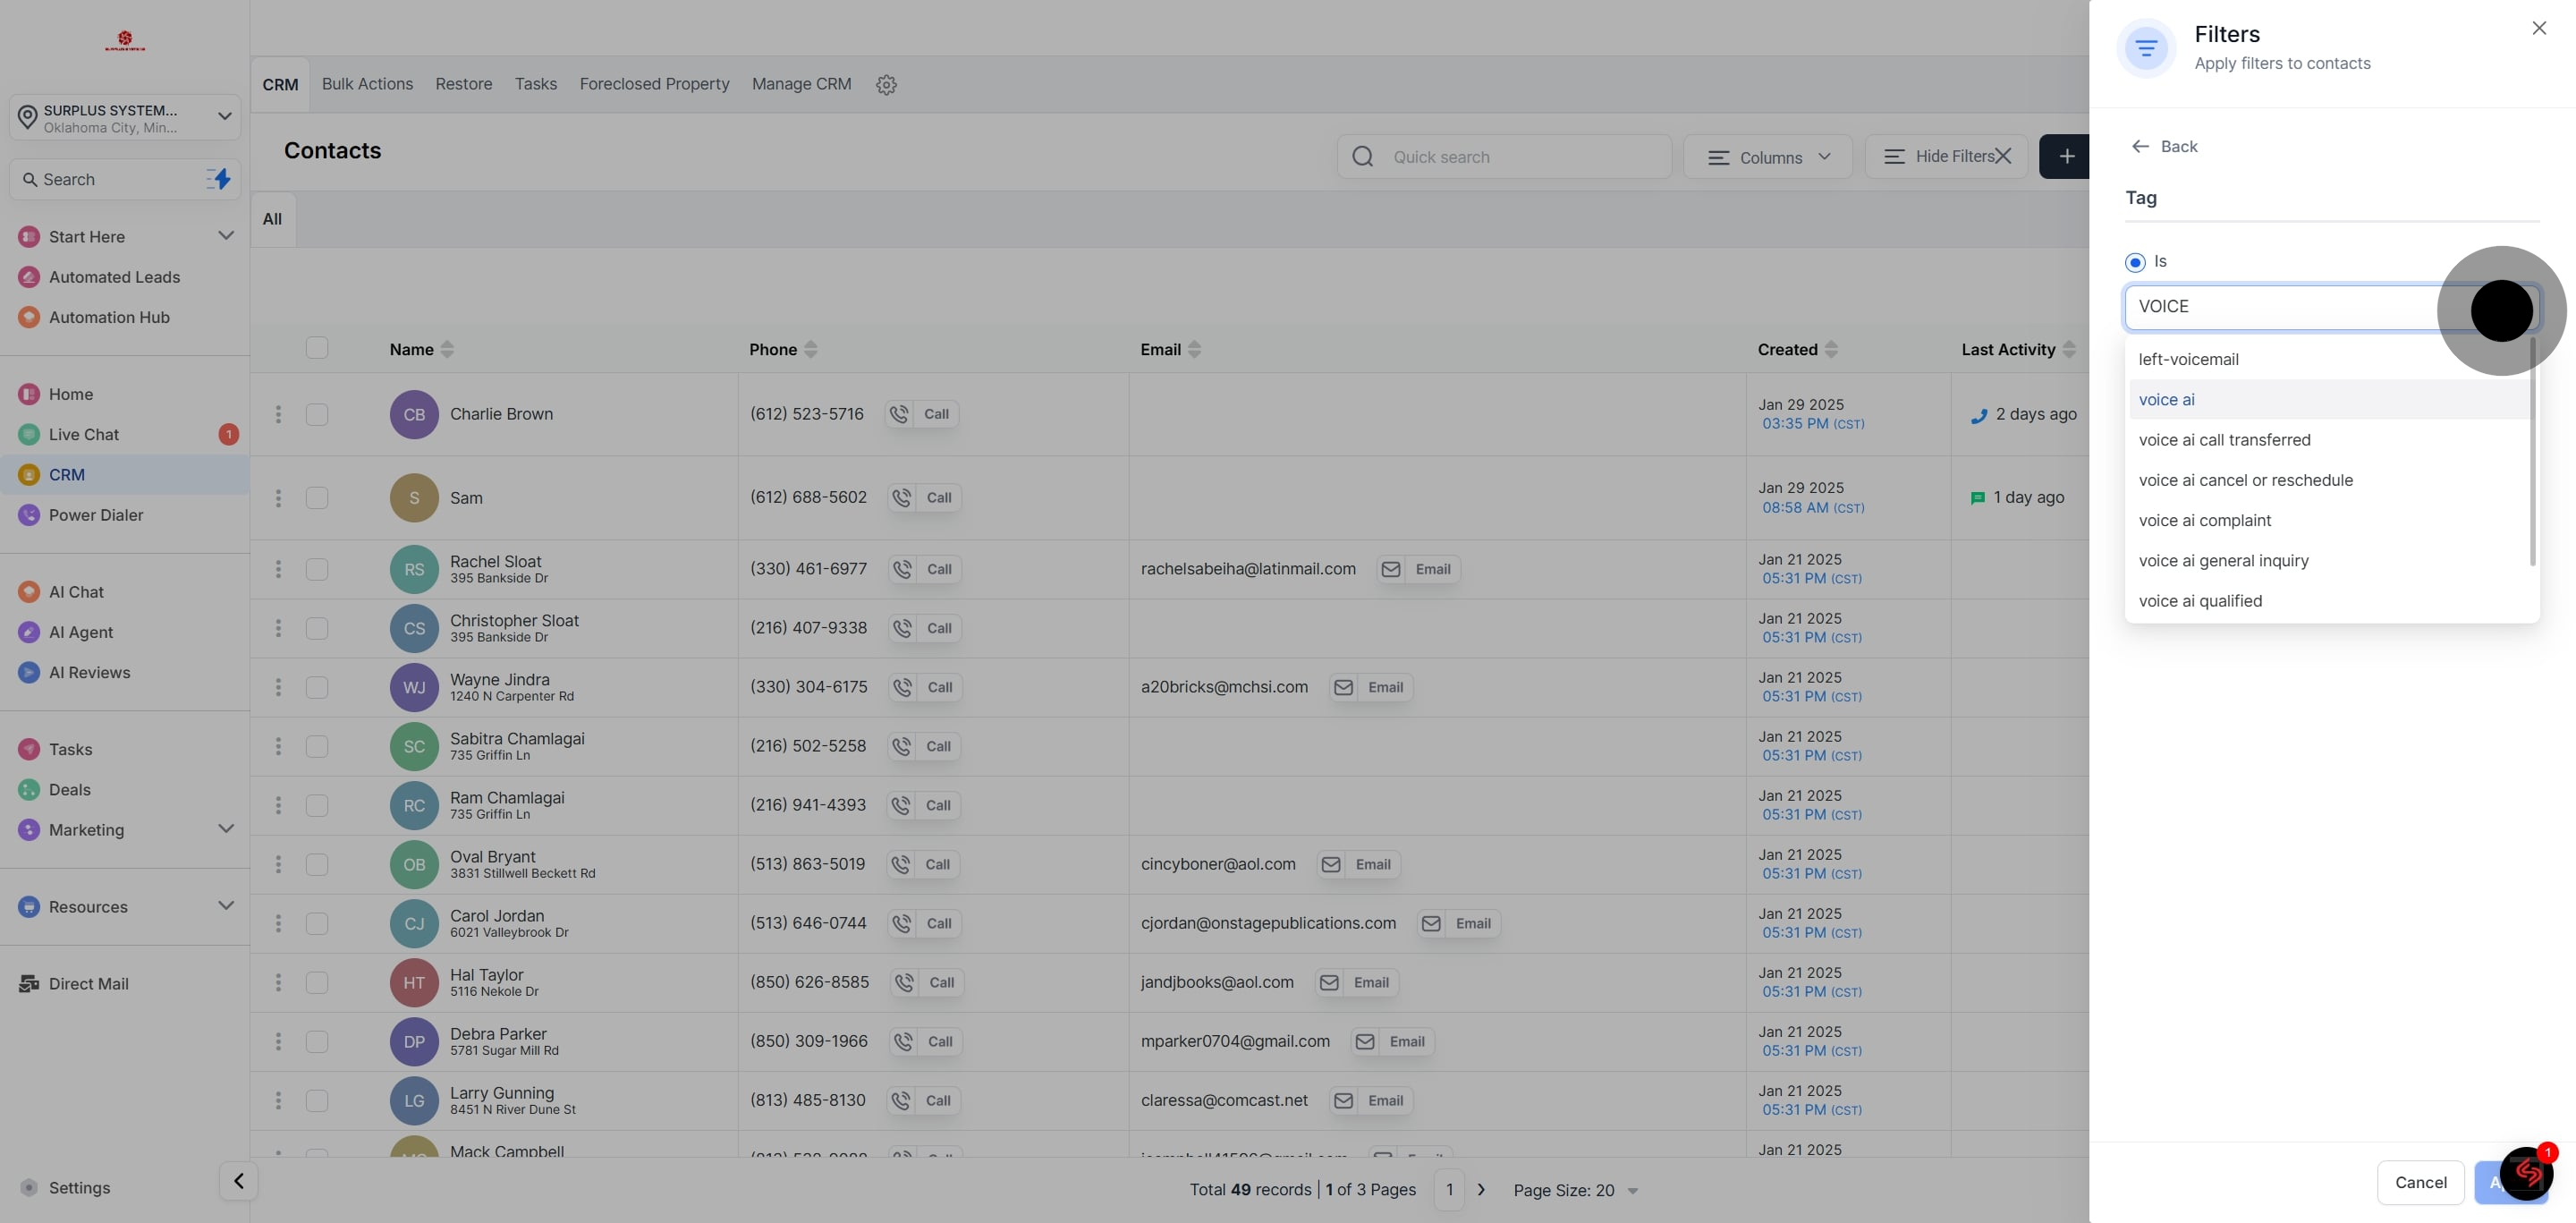The height and width of the screenshot is (1223, 2576).
Task: Open the Columns dropdown
Action: (x=1768, y=157)
